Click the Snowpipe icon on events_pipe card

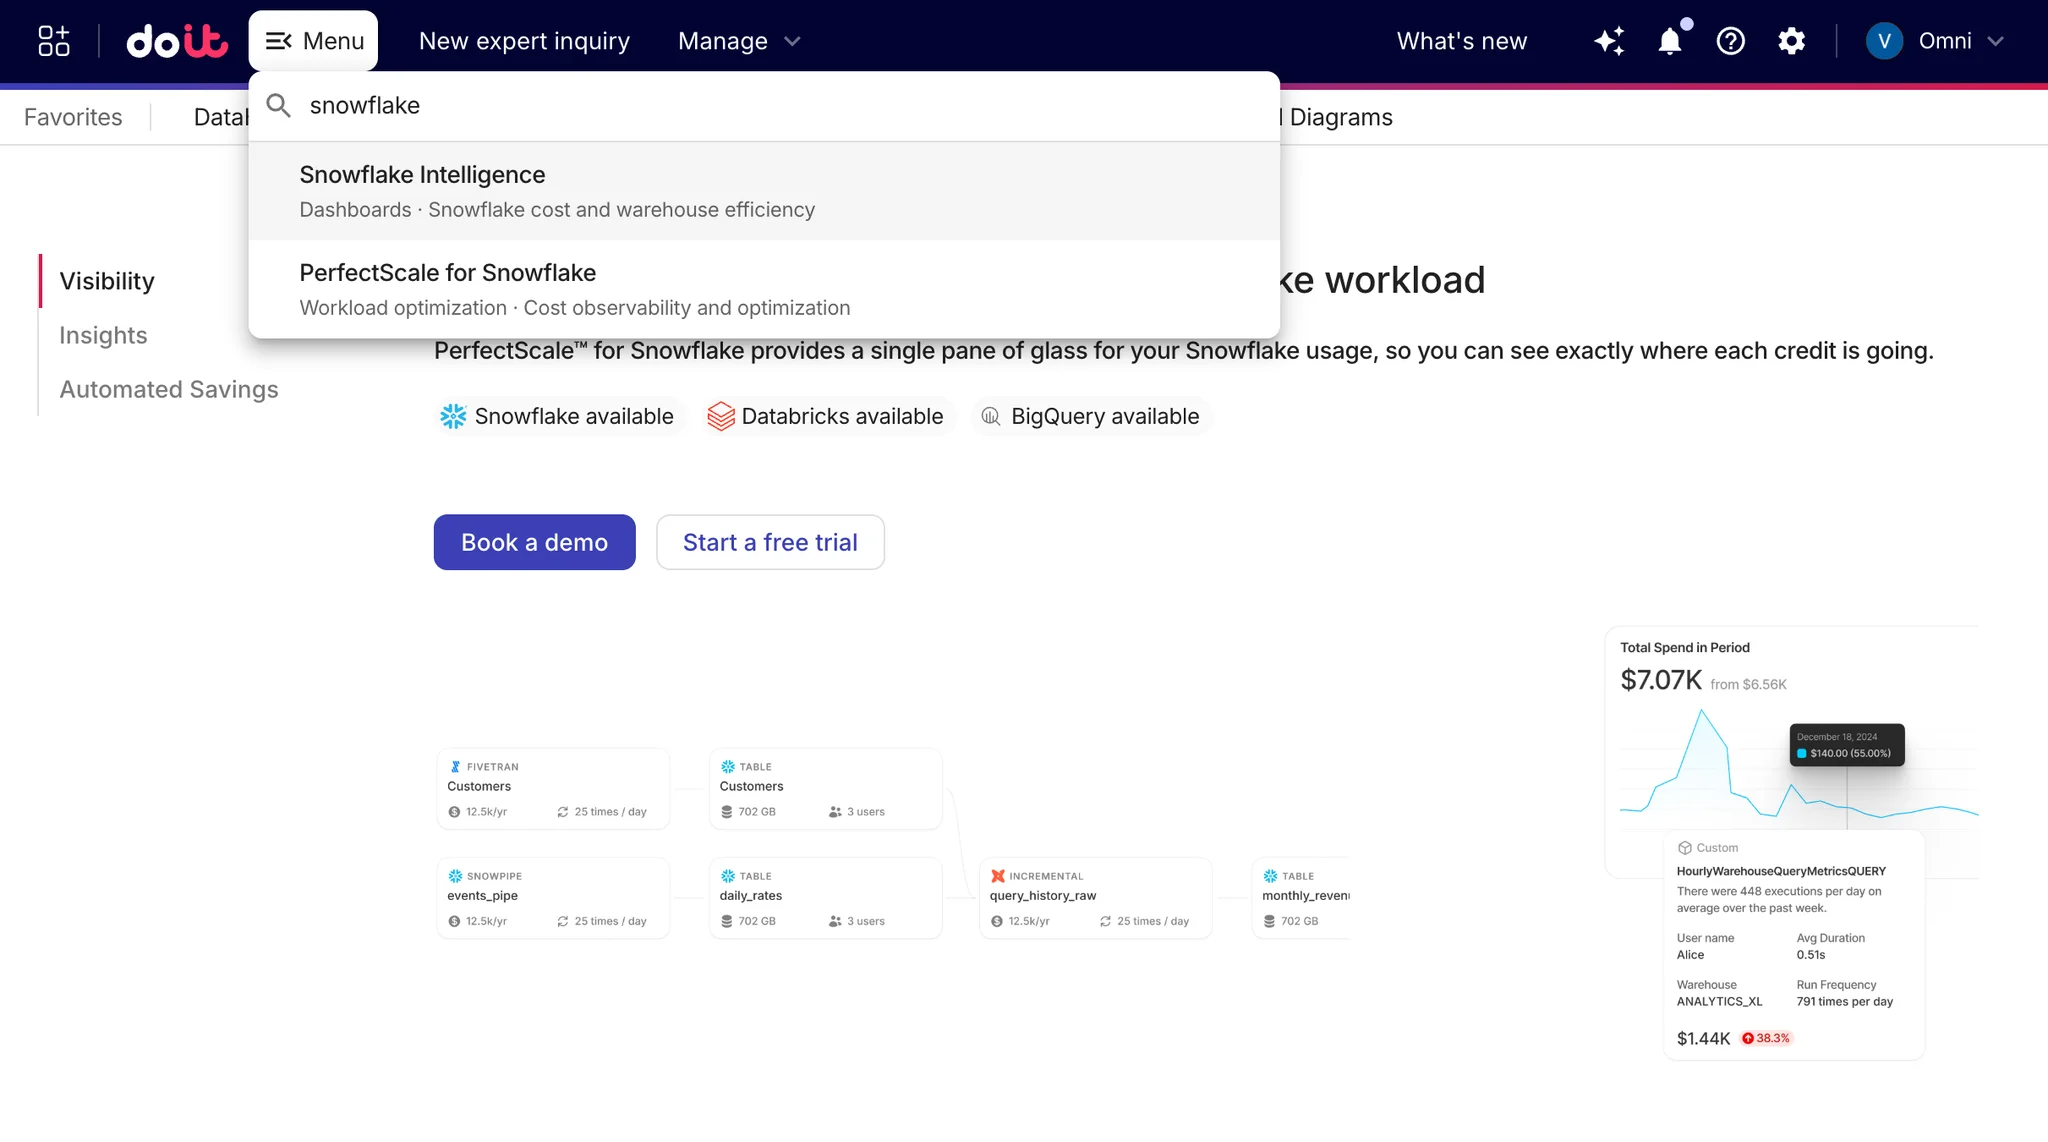(455, 876)
